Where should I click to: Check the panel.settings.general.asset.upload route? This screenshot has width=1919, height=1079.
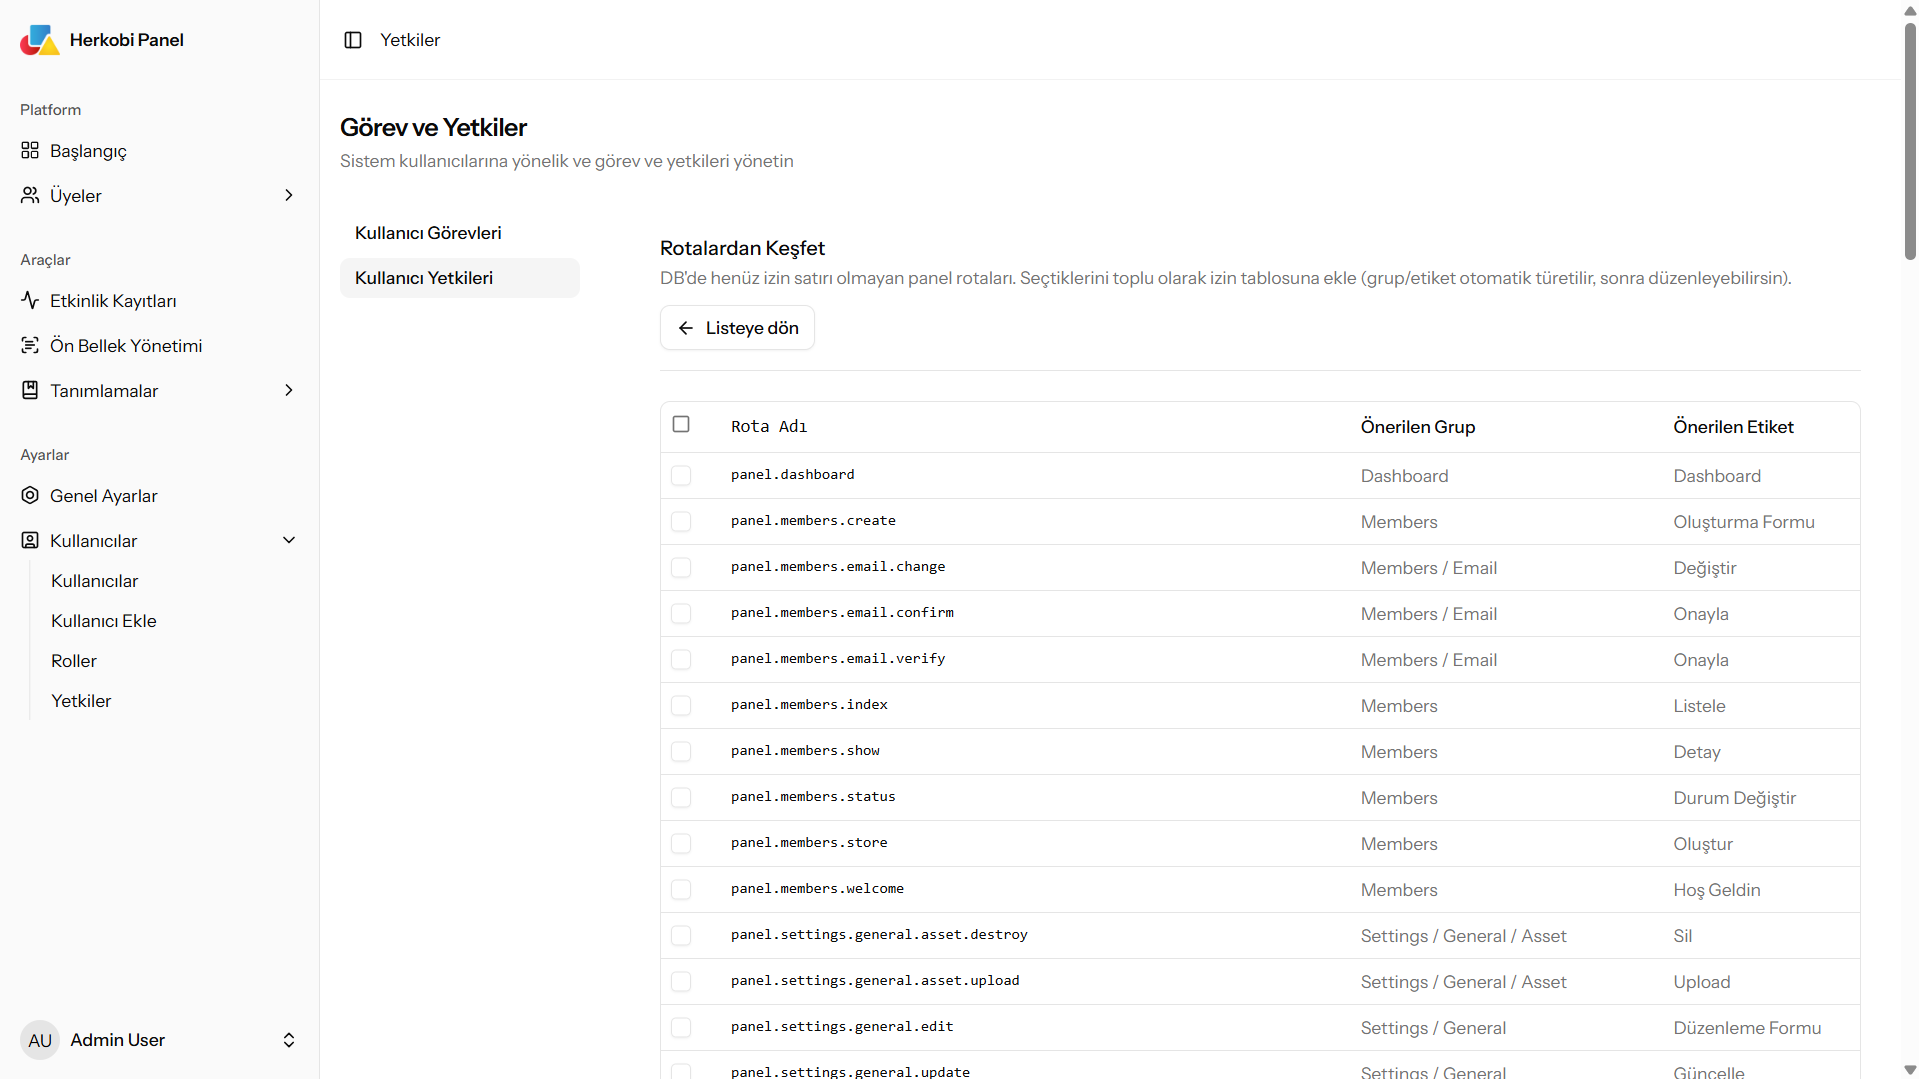pos(681,981)
